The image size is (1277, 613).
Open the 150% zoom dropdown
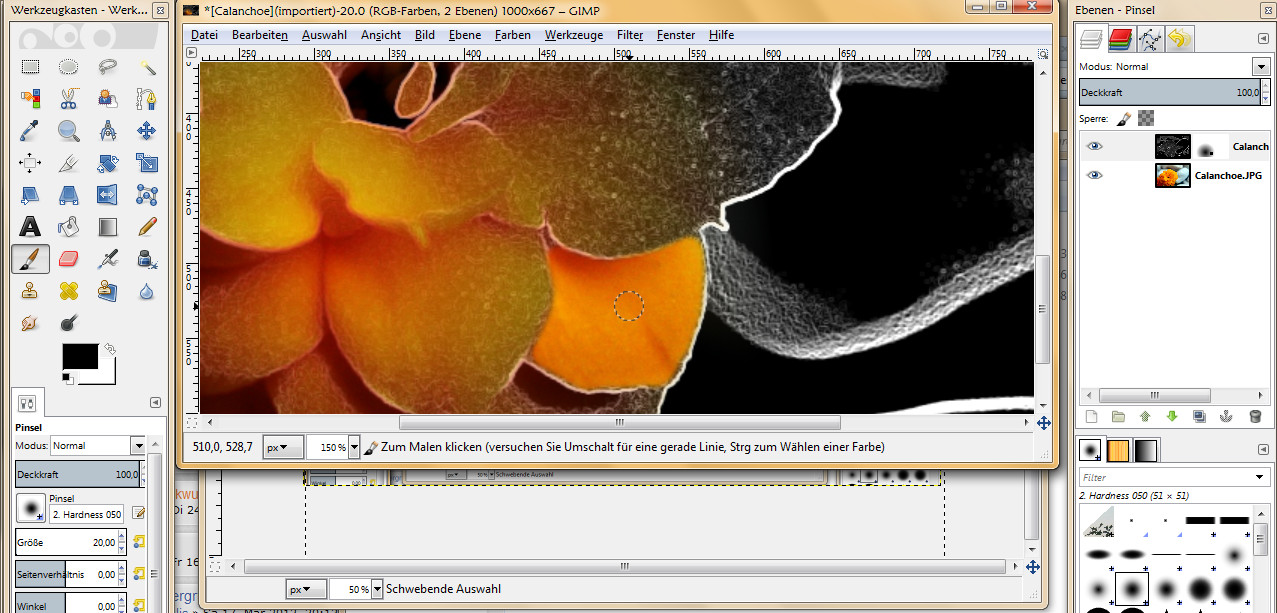353,448
